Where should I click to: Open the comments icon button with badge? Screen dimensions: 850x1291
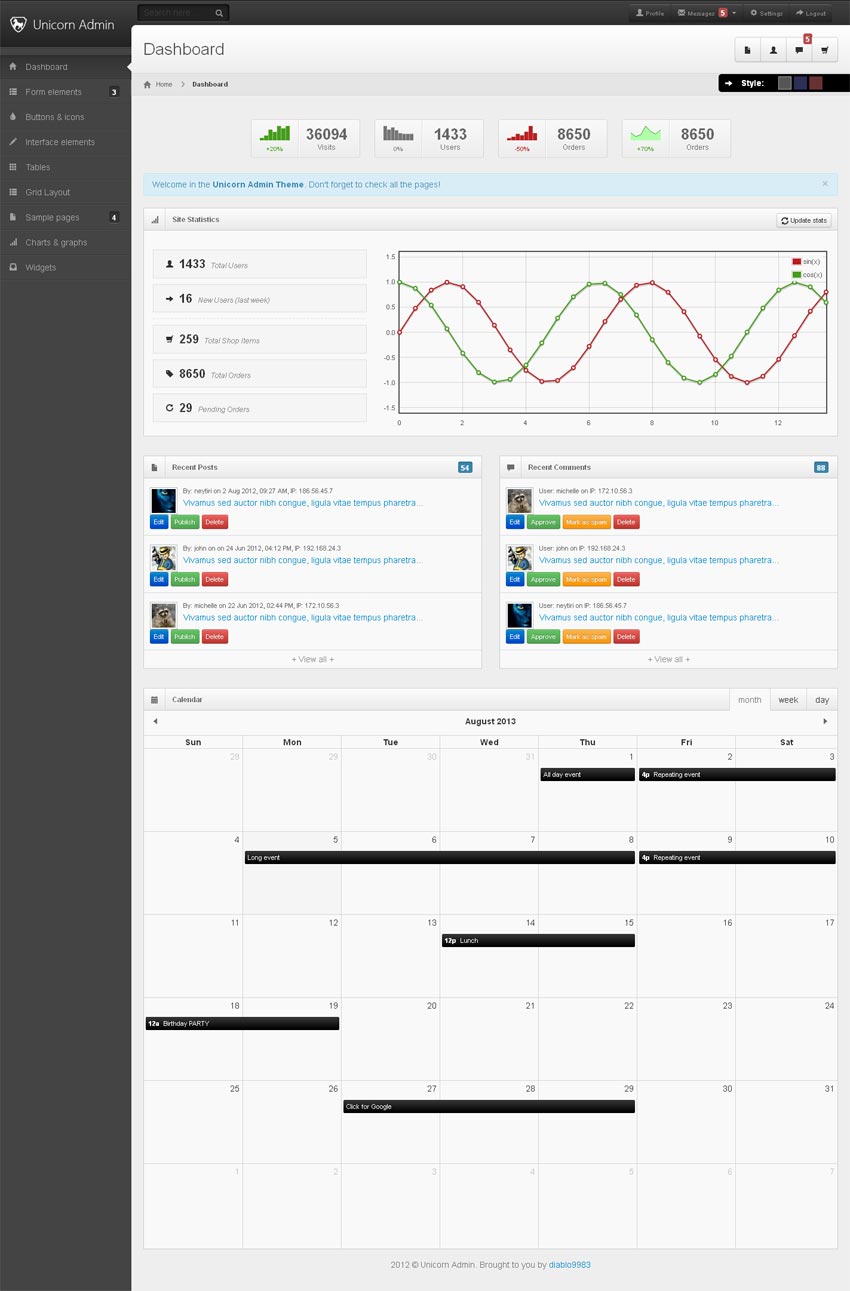click(x=798, y=50)
